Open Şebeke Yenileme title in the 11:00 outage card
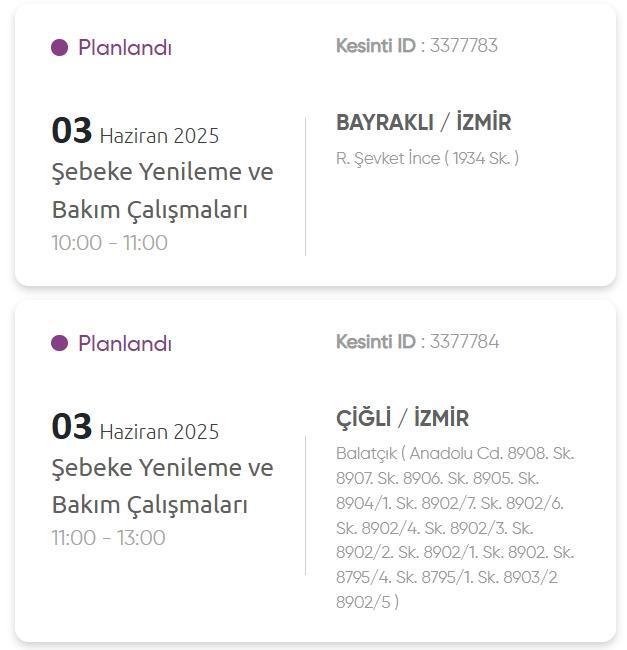The height and width of the screenshot is (650, 627). click(x=162, y=486)
